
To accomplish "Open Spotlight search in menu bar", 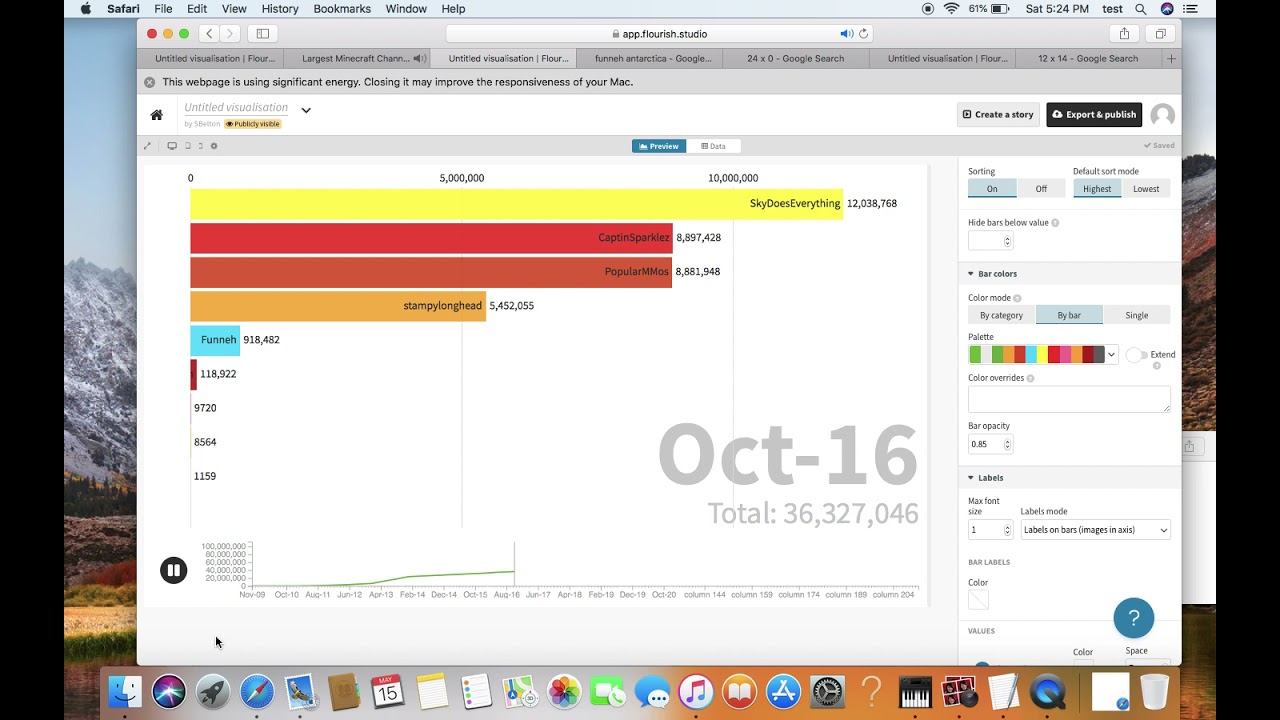I will 1140,9.
